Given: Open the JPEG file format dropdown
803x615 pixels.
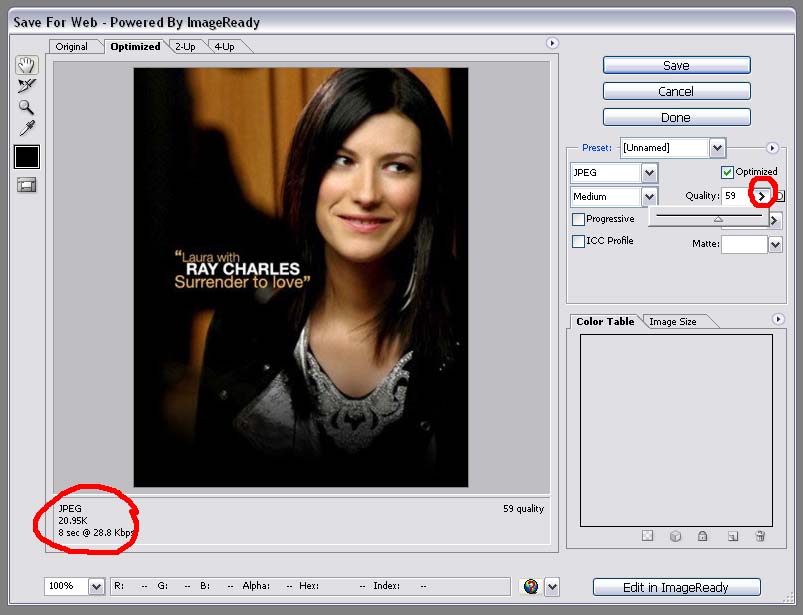Looking at the screenshot, I should click(x=649, y=173).
